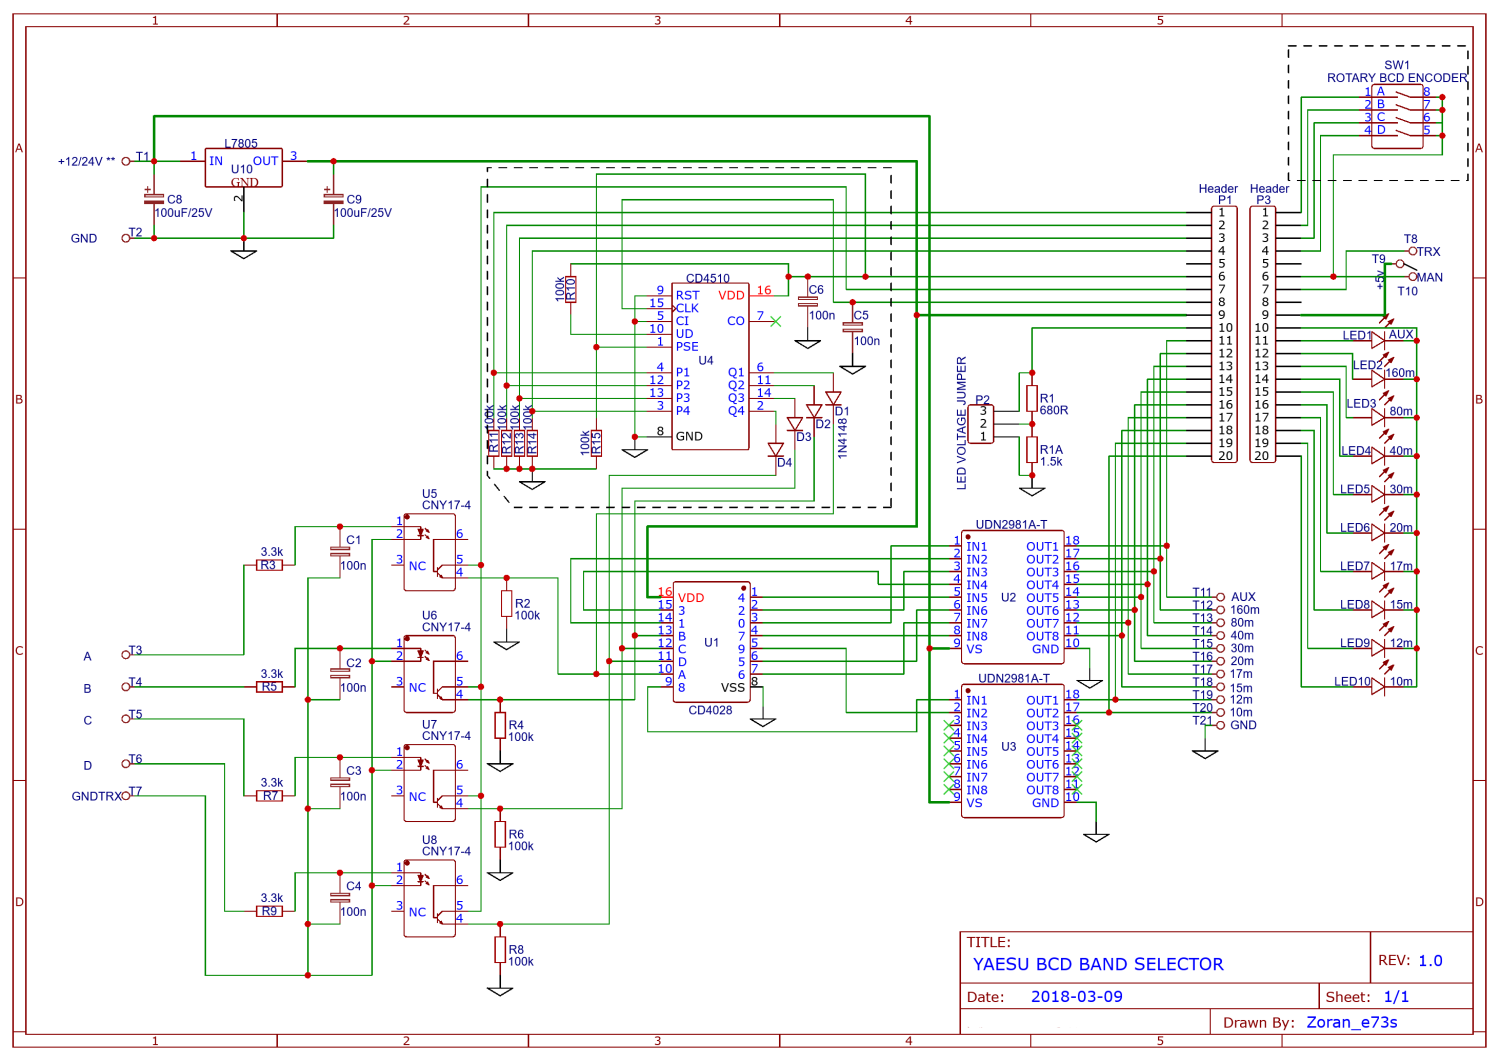The height and width of the screenshot is (1061, 1500).
Task: Click resistor R1 680R symbol
Action: pyautogui.click(x=1032, y=399)
